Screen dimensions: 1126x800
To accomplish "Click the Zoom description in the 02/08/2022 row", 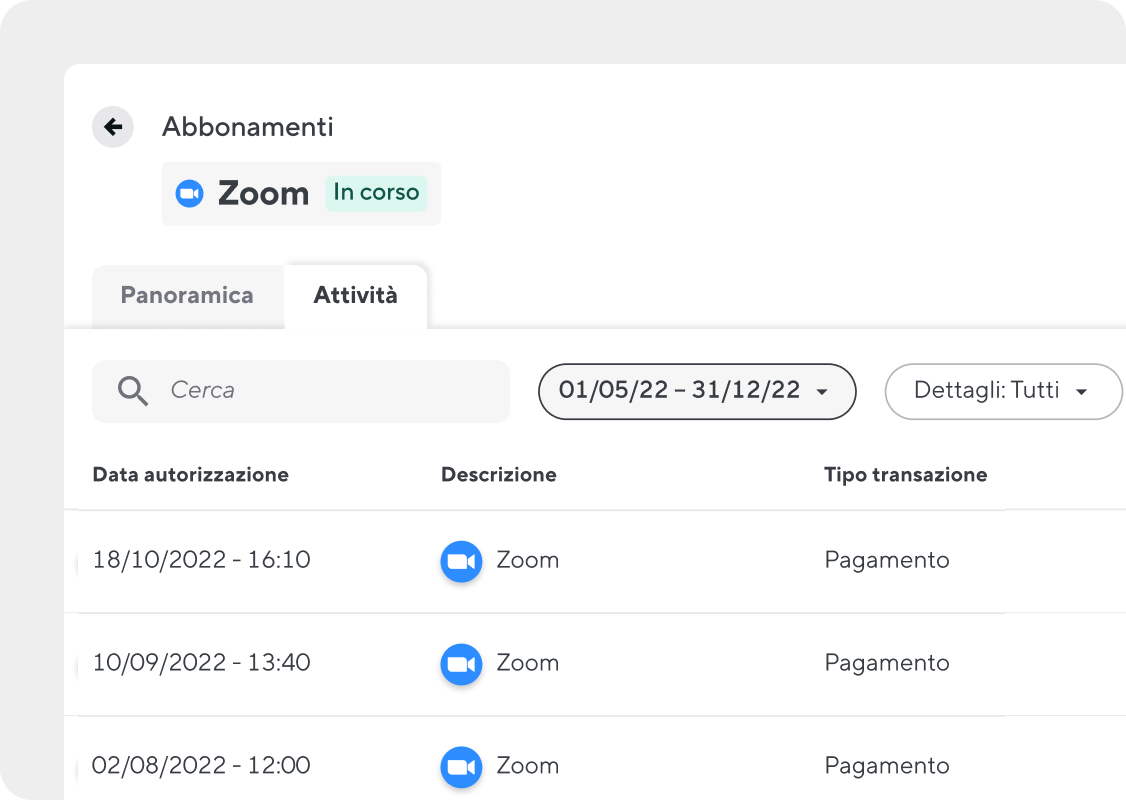I will [x=528, y=766].
